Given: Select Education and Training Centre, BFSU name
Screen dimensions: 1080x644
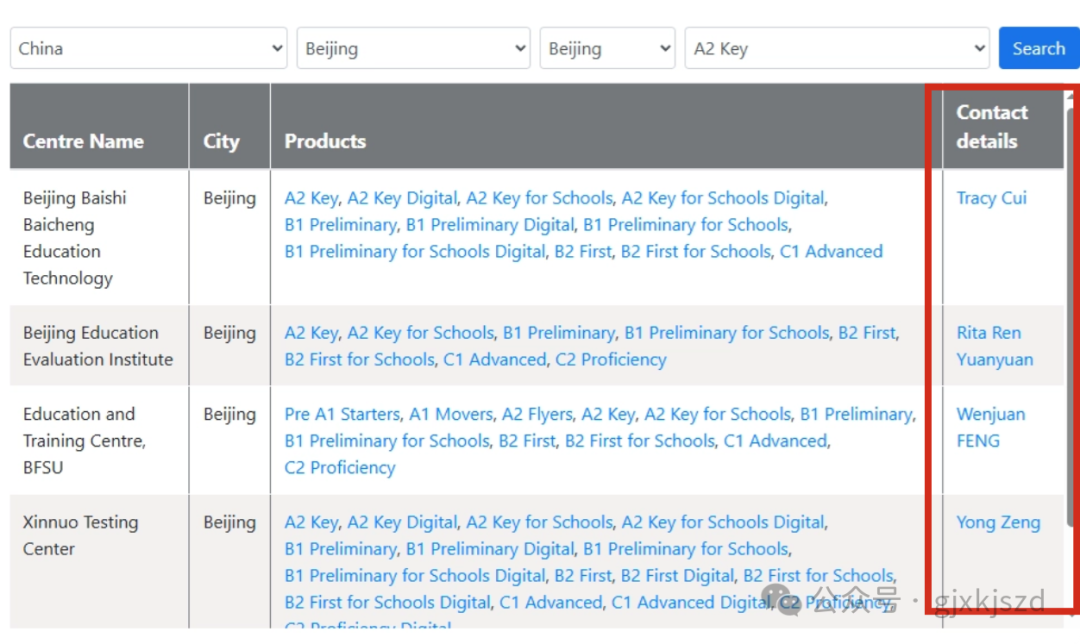Looking at the screenshot, I should [x=84, y=442].
